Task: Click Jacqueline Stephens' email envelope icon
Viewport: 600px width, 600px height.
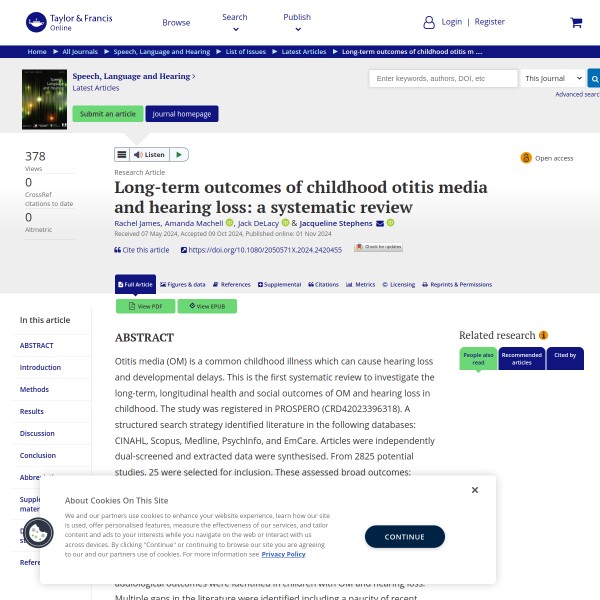Action: click(379, 223)
